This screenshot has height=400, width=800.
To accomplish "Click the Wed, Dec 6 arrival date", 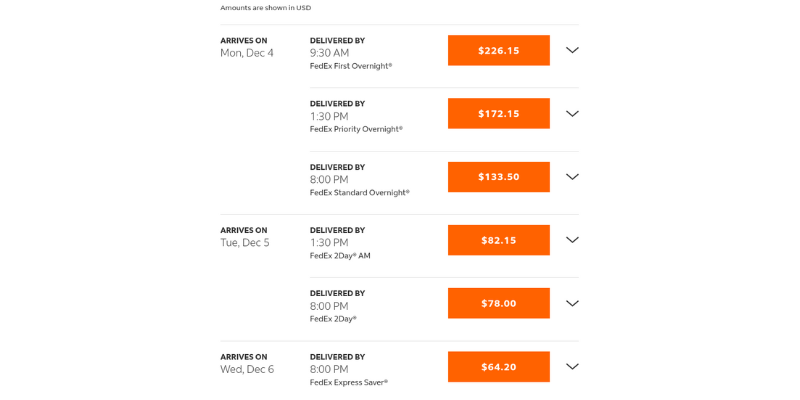I will tap(246, 369).
